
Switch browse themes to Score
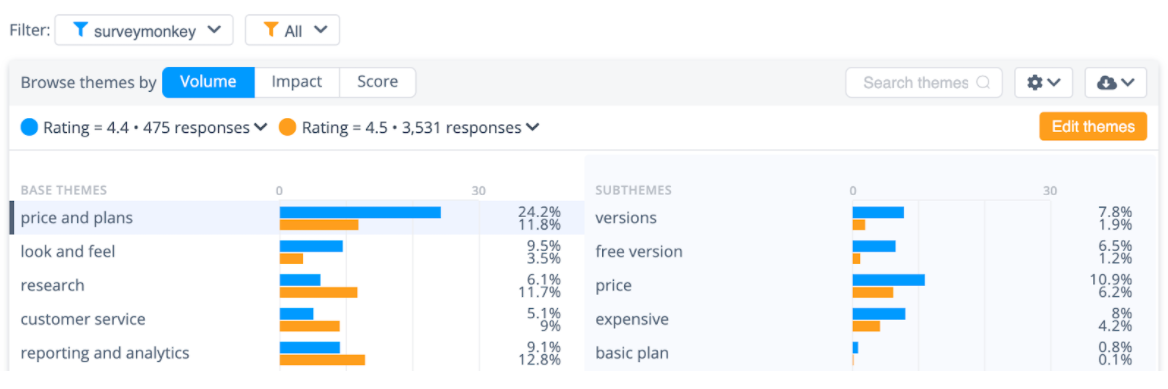(377, 82)
